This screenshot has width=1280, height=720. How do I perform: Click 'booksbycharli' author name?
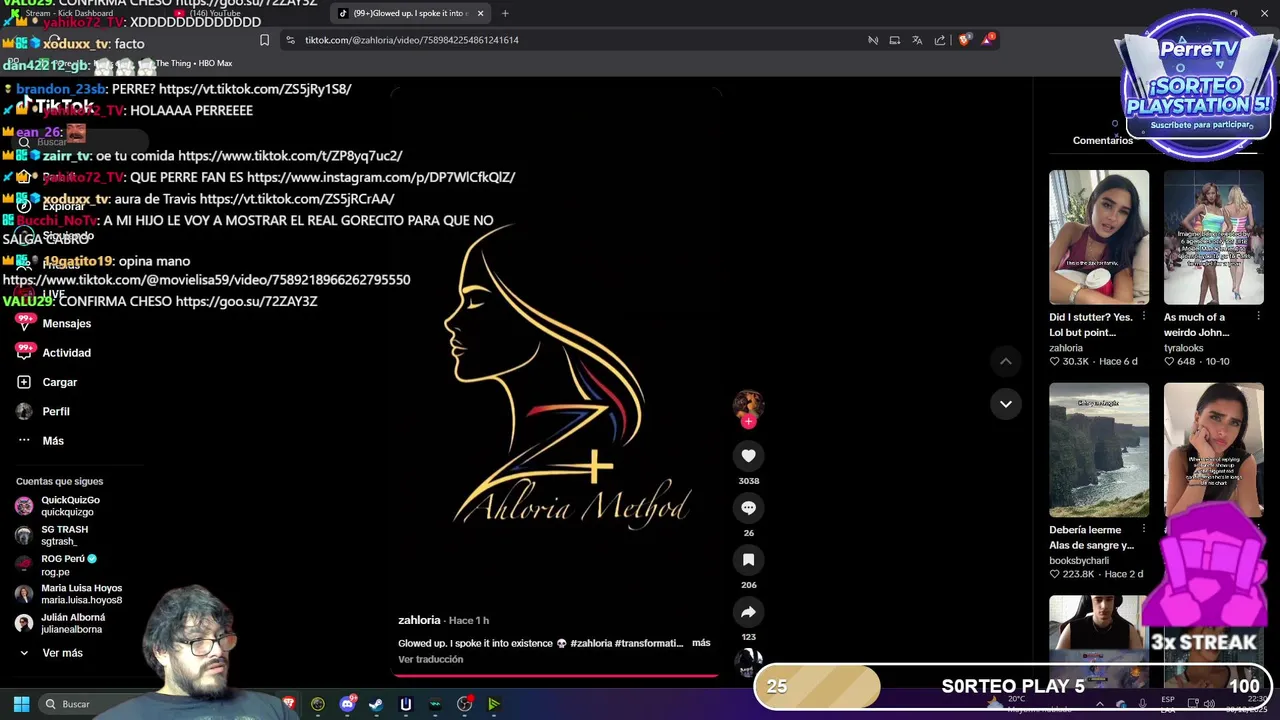pyautogui.click(x=1079, y=561)
